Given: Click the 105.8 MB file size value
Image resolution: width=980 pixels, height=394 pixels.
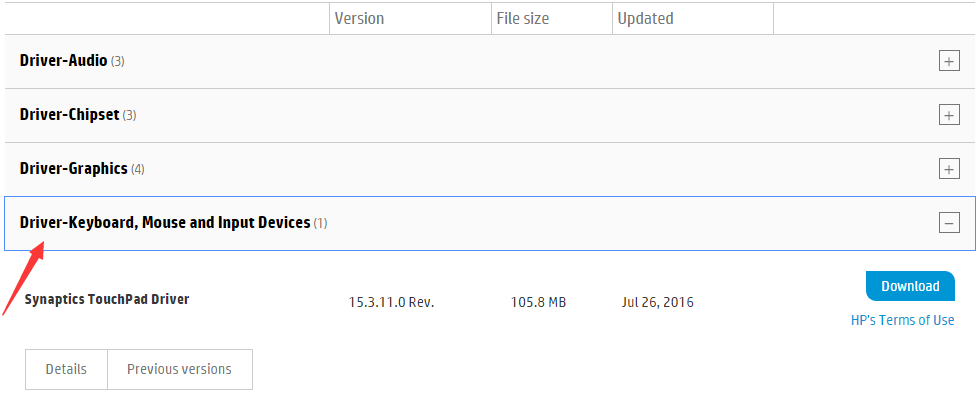Looking at the screenshot, I should click(x=538, y=303).
